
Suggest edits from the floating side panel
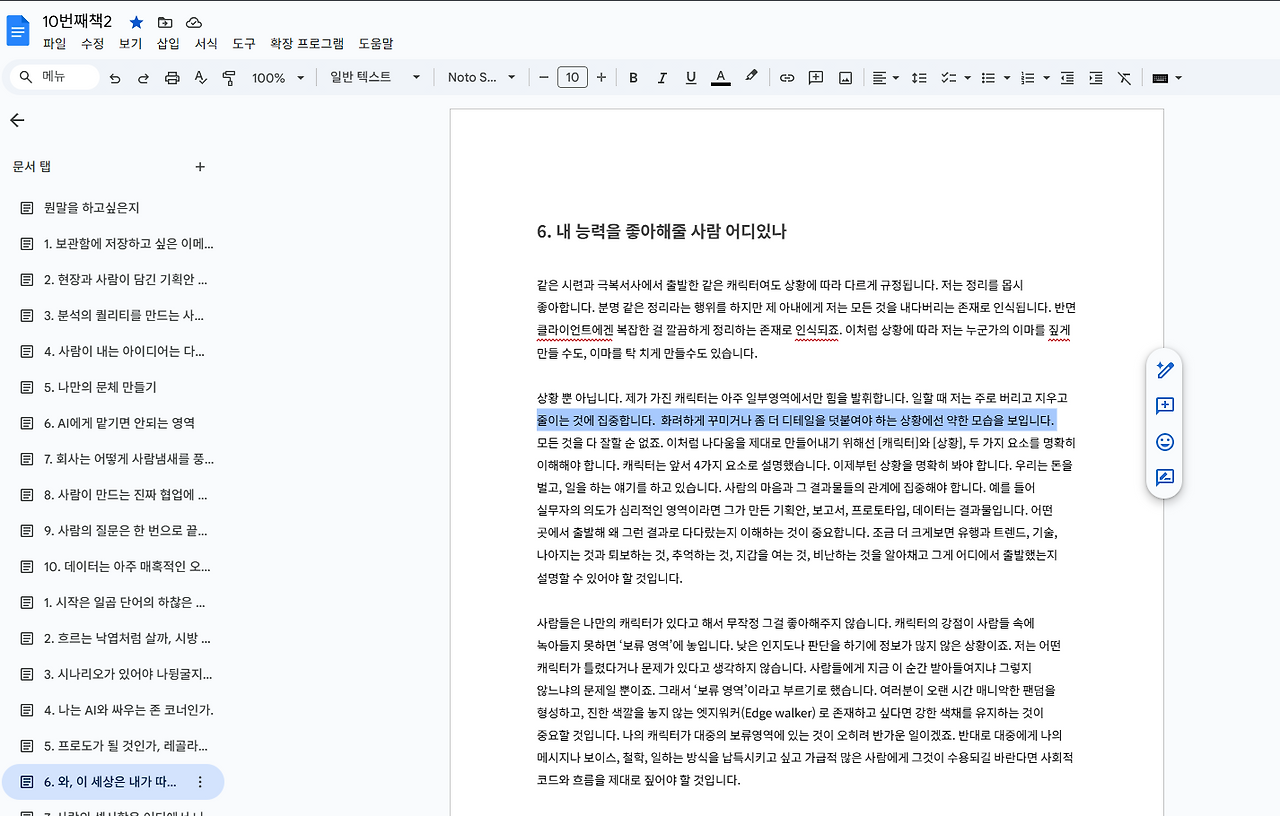[1164, 478]
